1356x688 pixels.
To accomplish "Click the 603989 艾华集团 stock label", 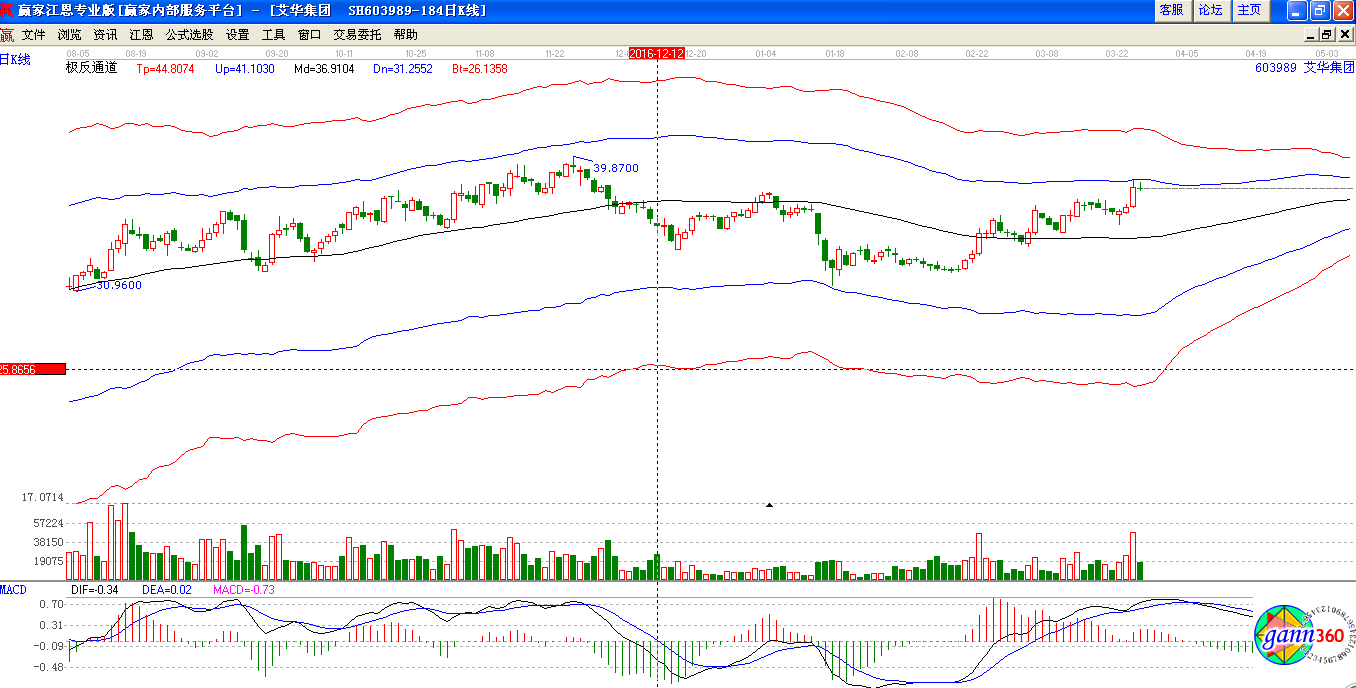I will (1305, 68).
